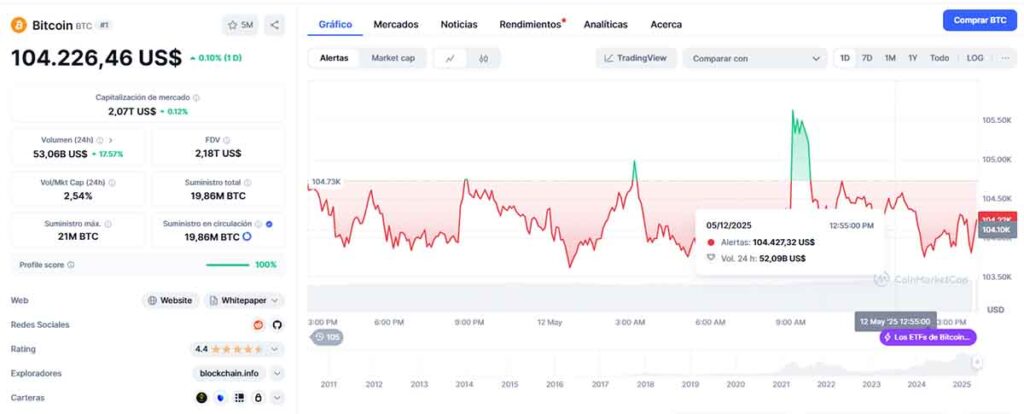Click the right handle of range slider

point(977,362)
